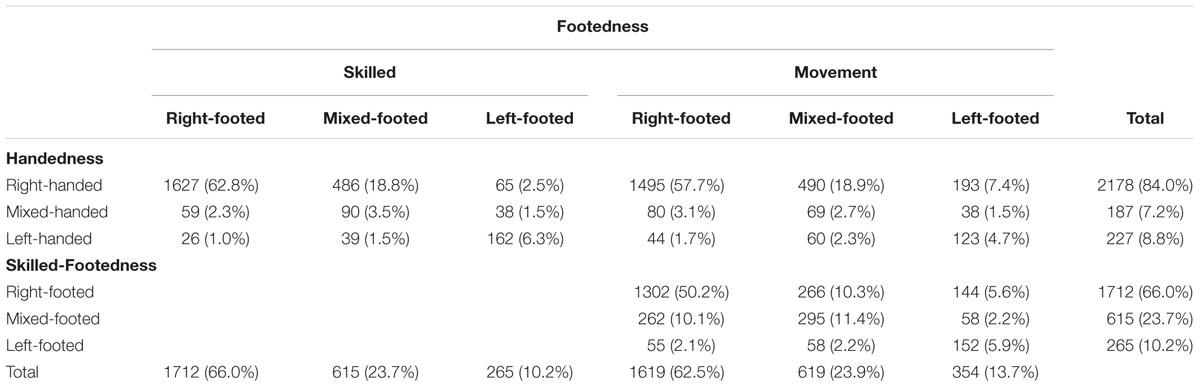
Task: Select cell 1627 (62.8%)
Action: (x=215, y=185)
